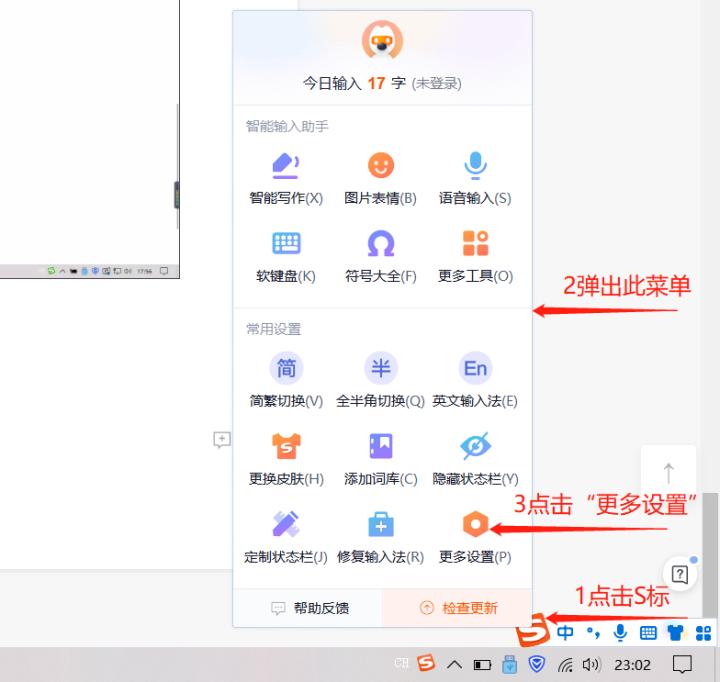Click the question mark help button
720x682 pixels.
[x=680, y=574]
